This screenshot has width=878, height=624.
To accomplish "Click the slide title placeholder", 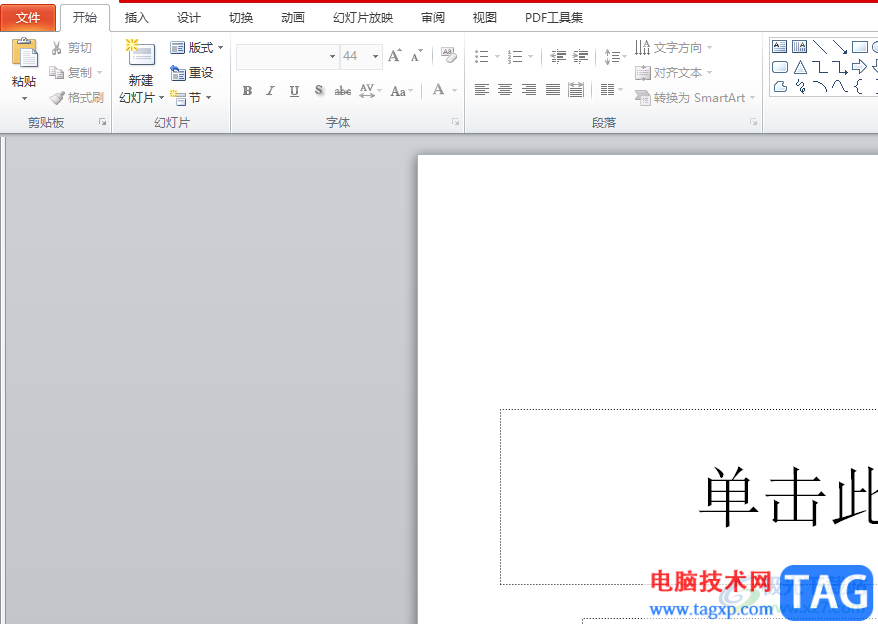I will coord(689,497).
